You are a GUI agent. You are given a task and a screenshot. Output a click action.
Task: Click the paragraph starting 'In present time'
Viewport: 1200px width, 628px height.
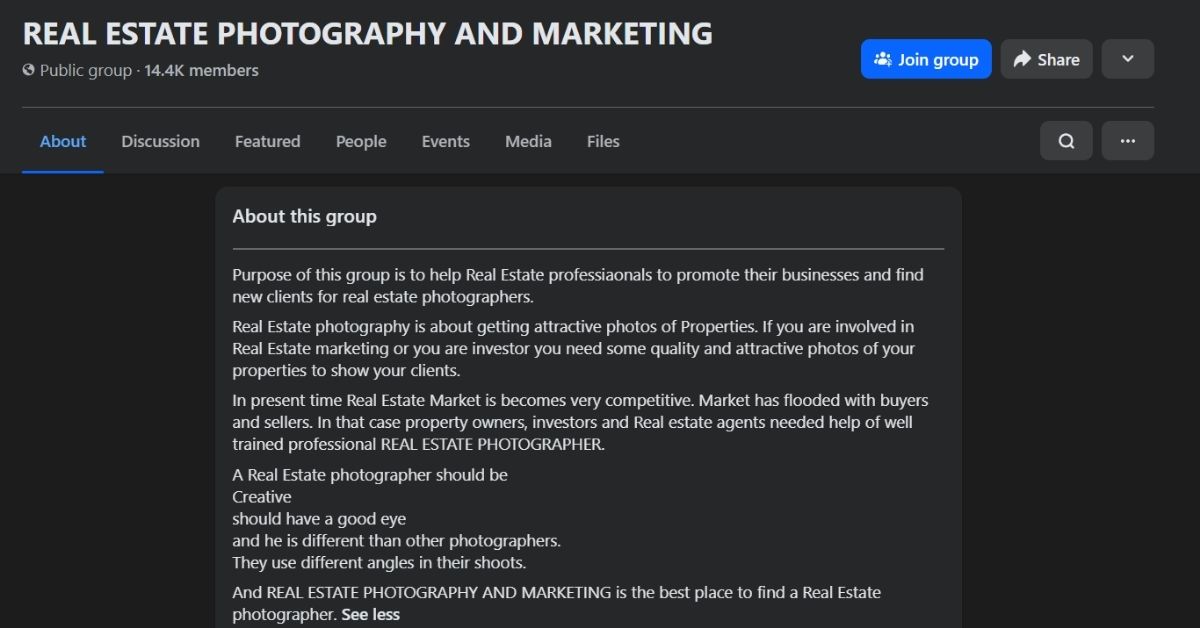tap(580, 422)
